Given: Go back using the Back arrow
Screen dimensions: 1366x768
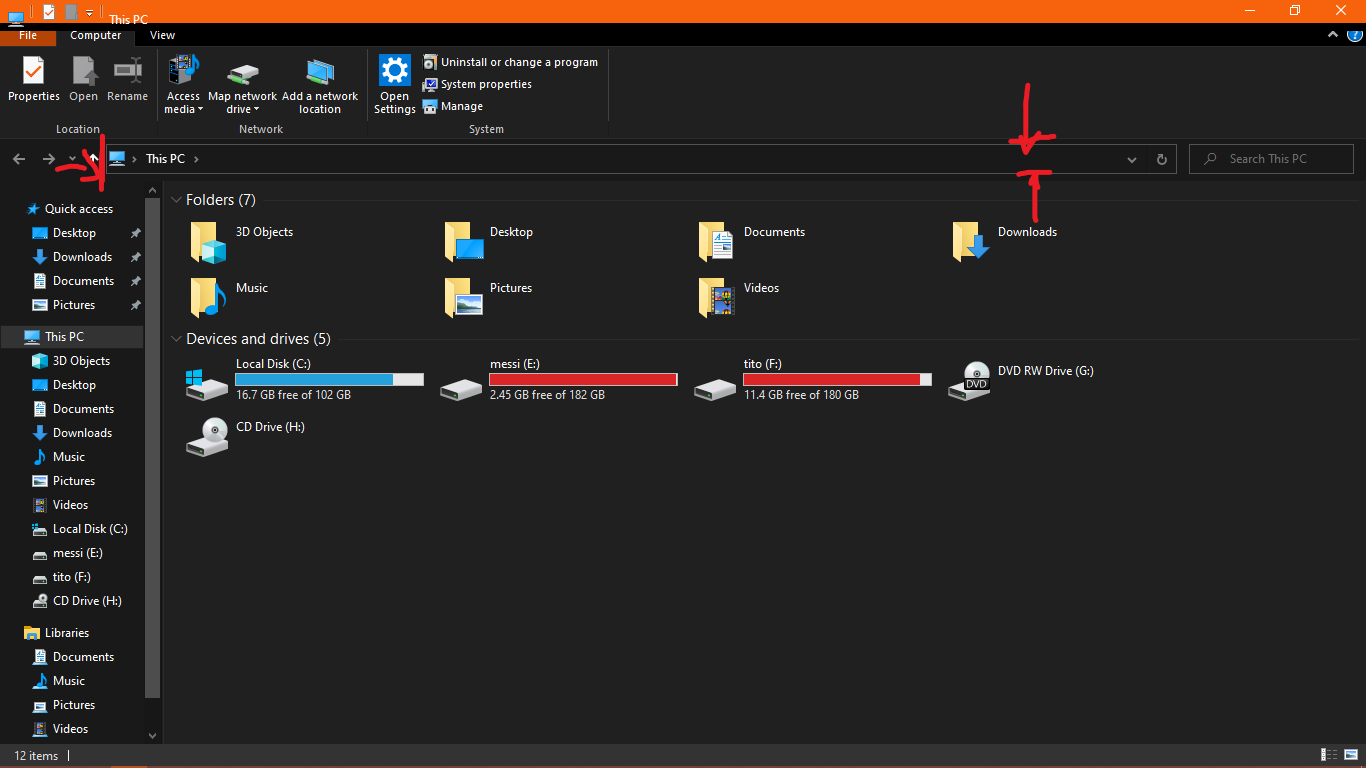Looking at the screenshot, I should pyautogui.click(x=19, y=159).
